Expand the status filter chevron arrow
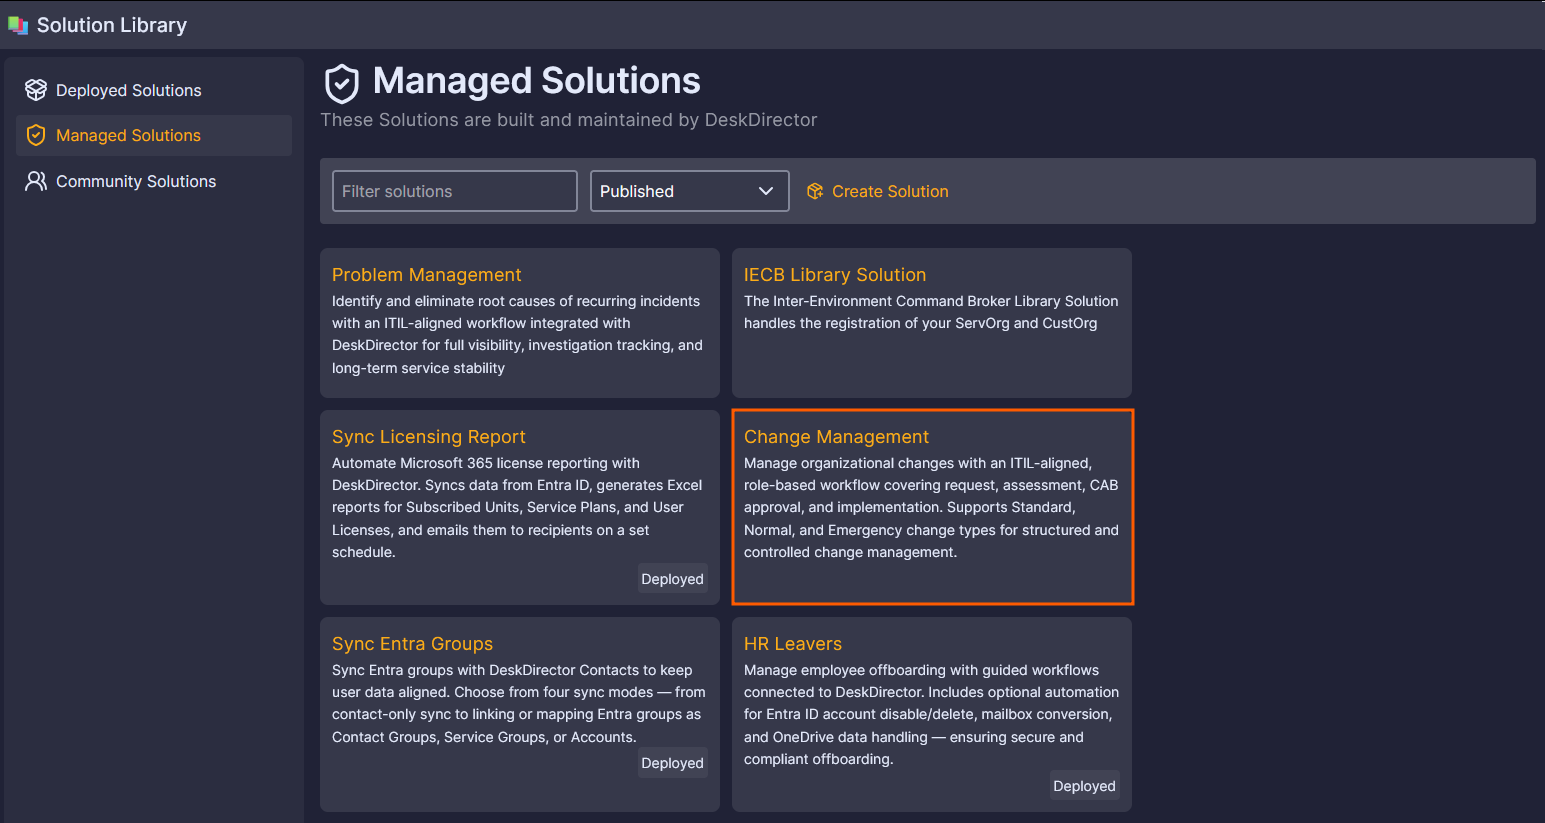Viewport: 1545px width, 823px height. pyautogui.click(x=766, y=191)
